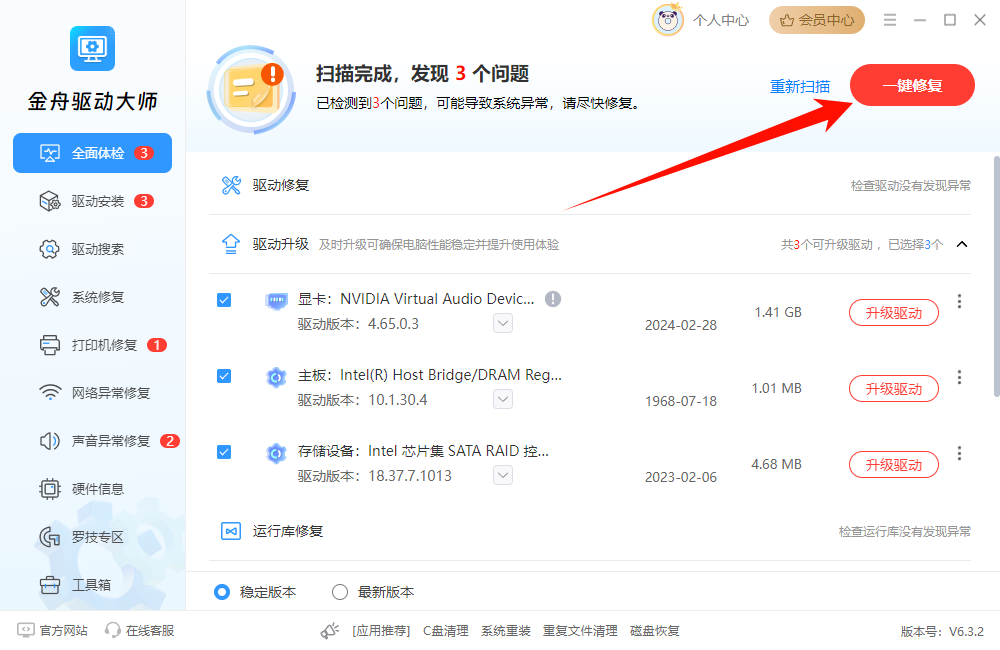Click the panda avatar for 个人中心
This screenshot has width=1000, height=650.
668,20
